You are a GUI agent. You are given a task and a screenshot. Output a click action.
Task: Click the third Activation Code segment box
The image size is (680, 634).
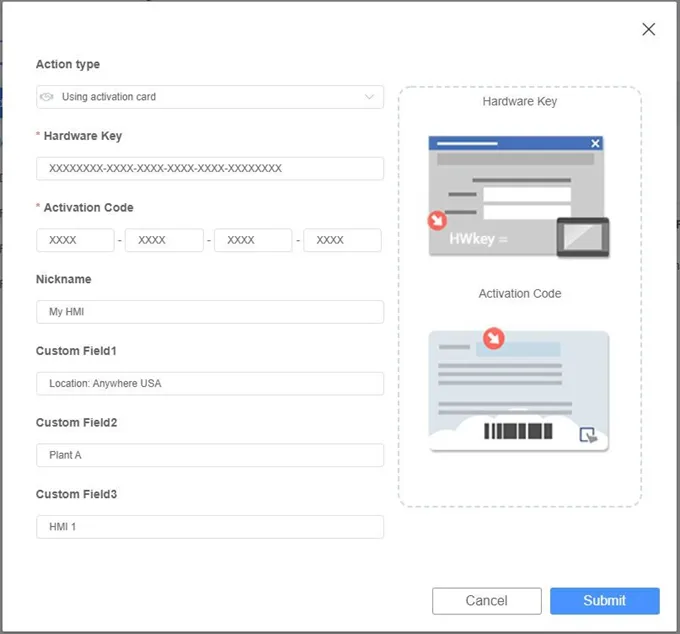pyautogui.click(x=253, y=240)
